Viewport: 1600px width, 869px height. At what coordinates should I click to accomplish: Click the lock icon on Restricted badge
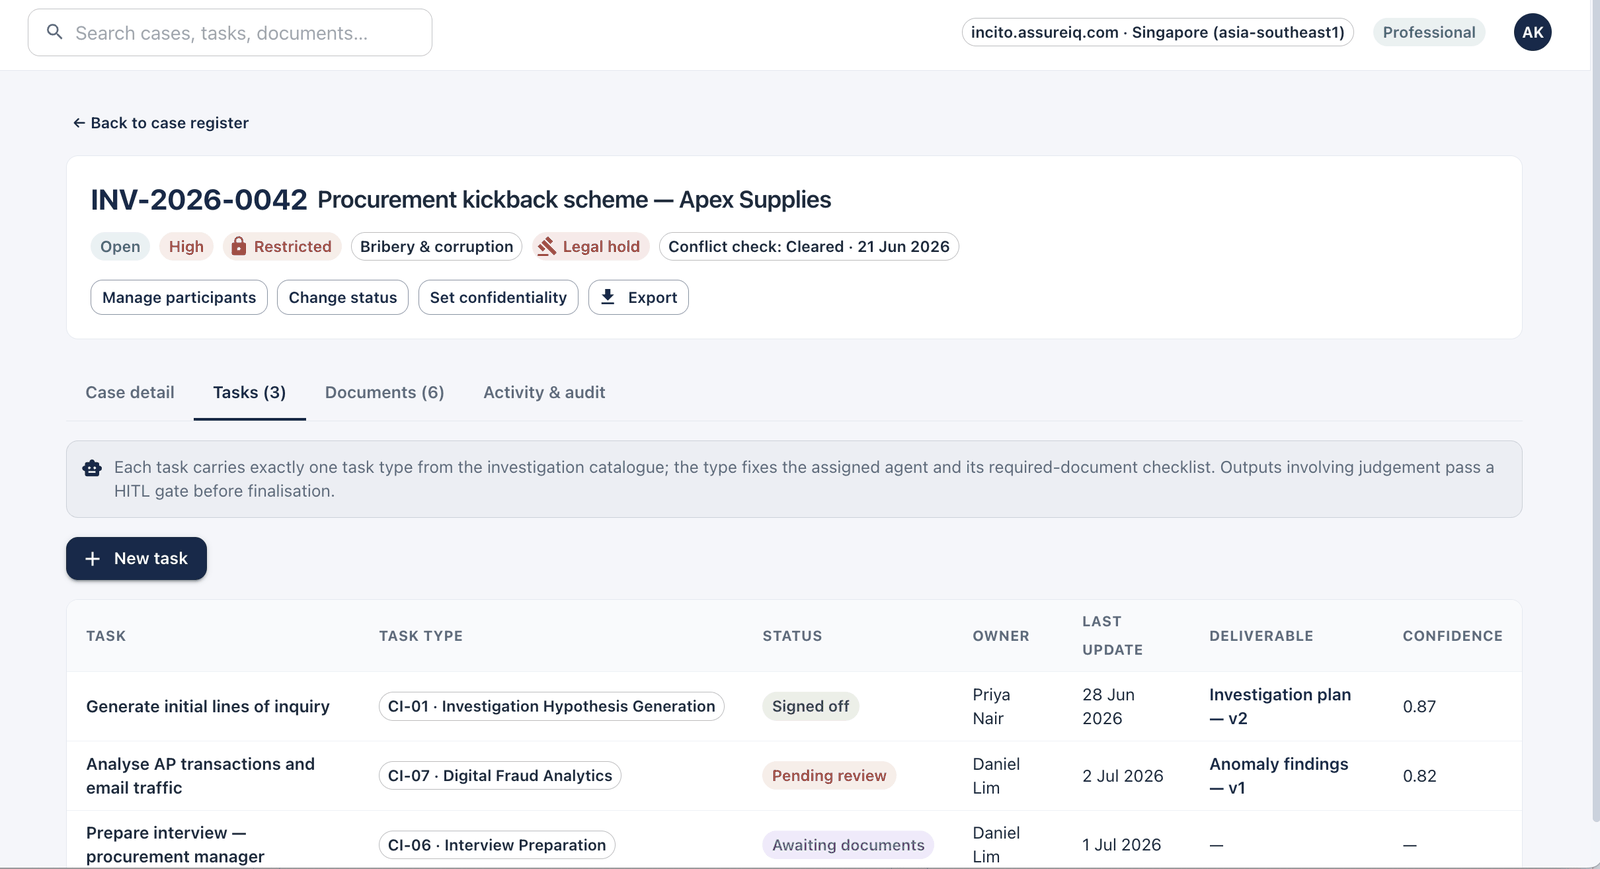point(238,246)
